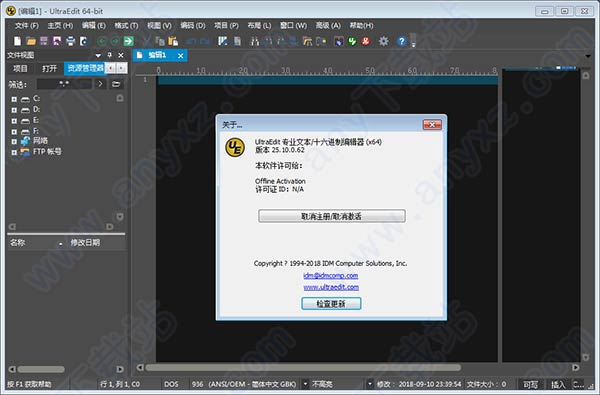Viewport: 600px width, 395px height.
Task: Select the 资源管理器 panel tab
Action: 85,69
